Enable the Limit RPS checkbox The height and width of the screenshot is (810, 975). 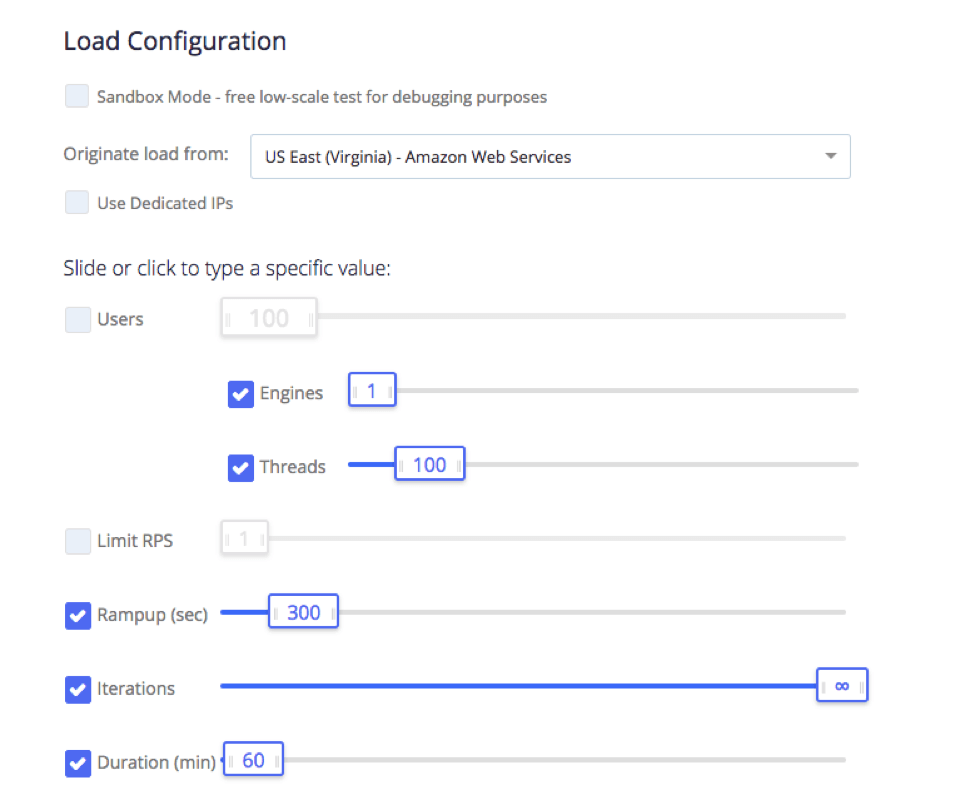78,541
